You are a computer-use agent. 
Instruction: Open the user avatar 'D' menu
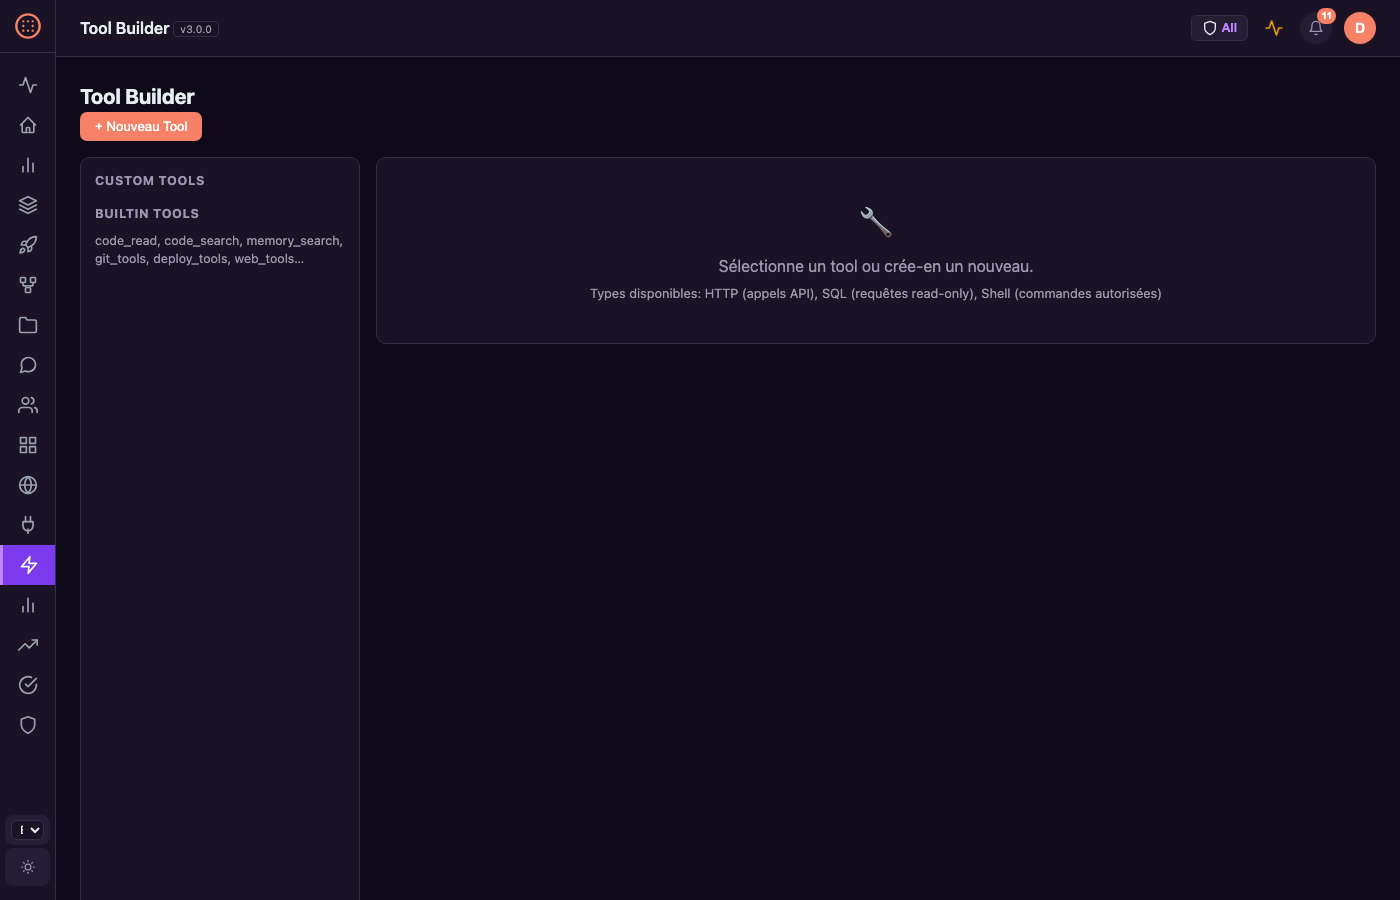pyautogui.click(x=1359, y=28)
